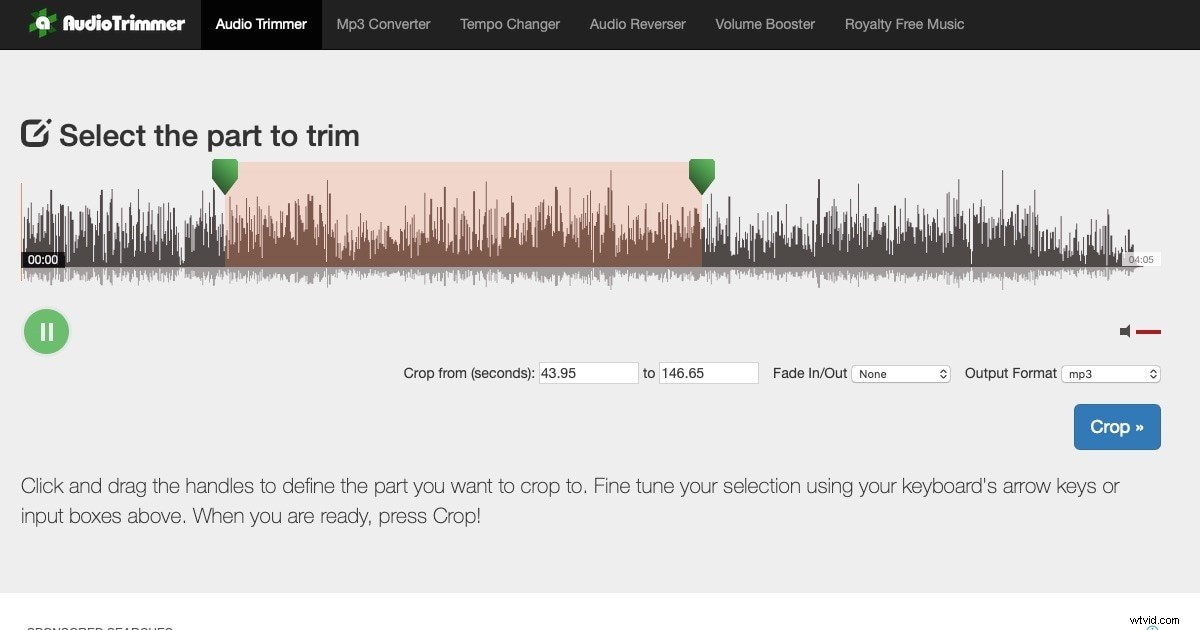Click the pencil edit icon beside the heading

34,132
